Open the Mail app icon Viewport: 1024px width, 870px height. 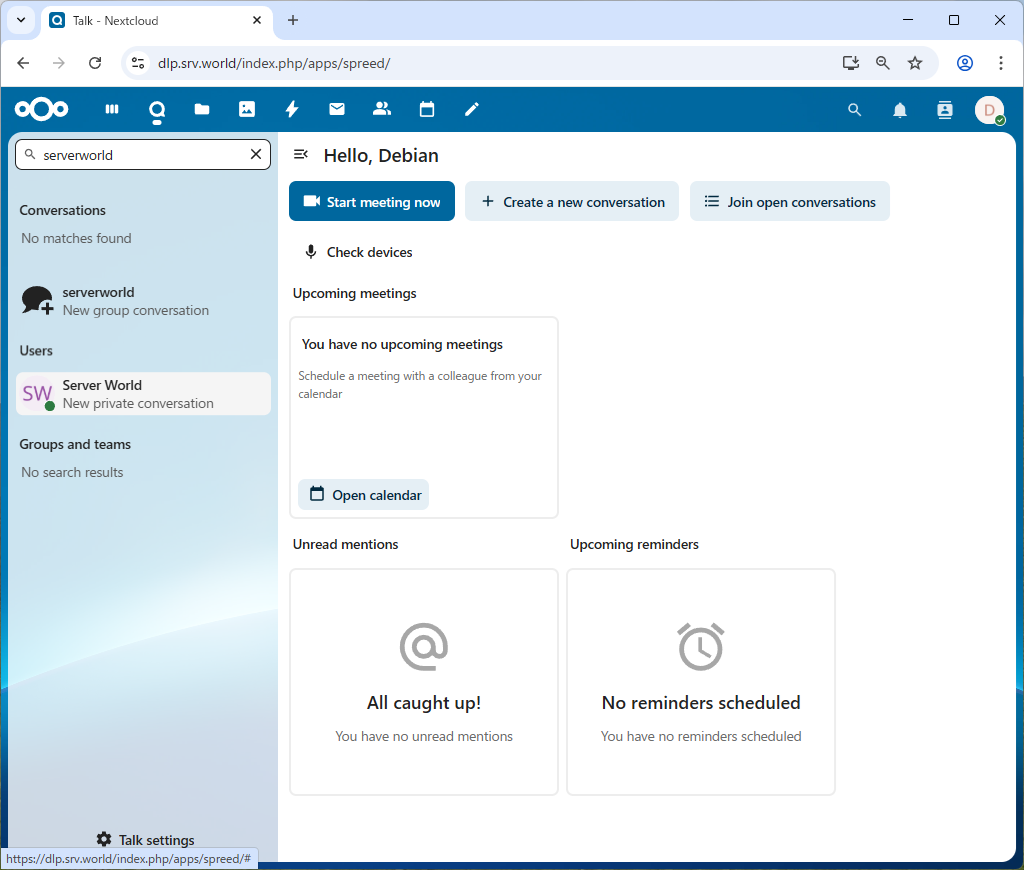click(337, 109)
